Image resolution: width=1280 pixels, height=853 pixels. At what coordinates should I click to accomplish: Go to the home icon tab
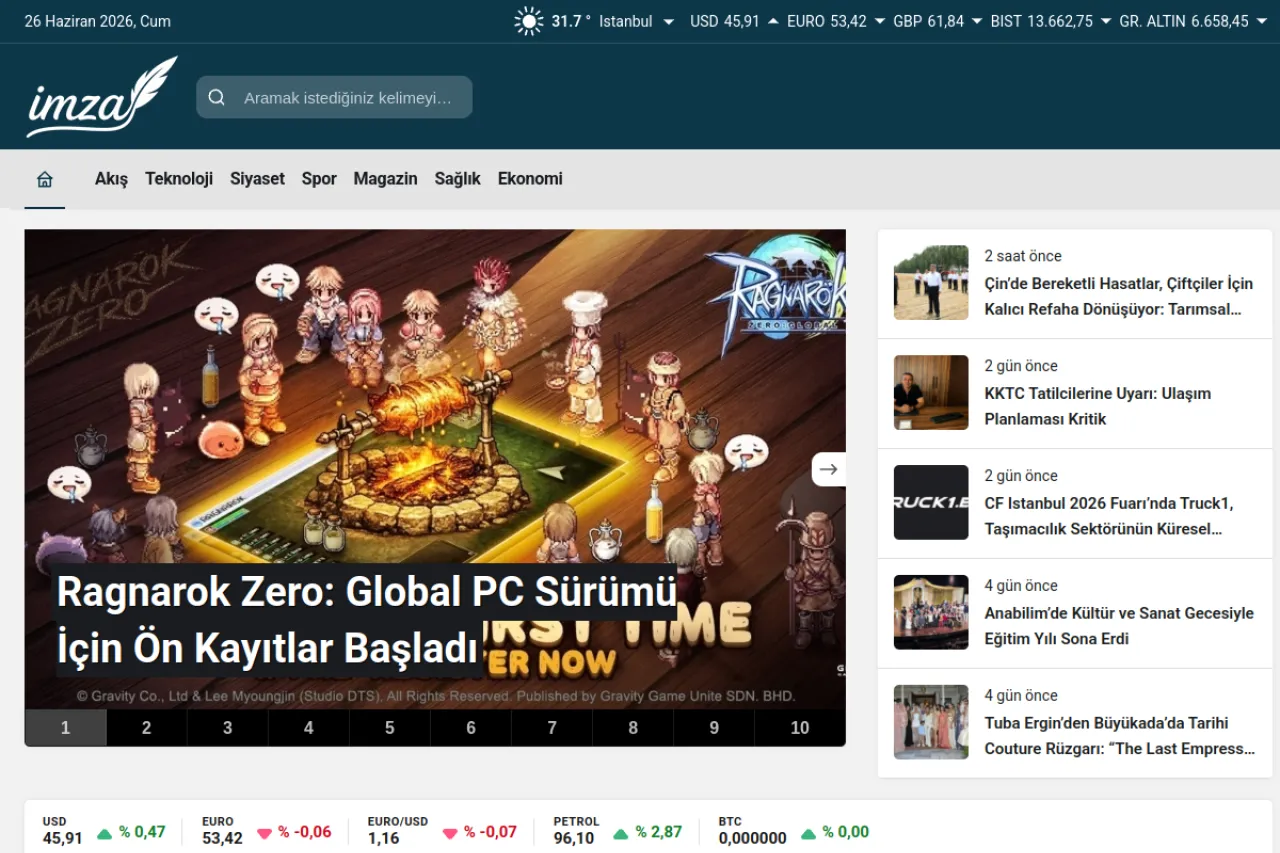pyautogui.click(x=45, y=179)
